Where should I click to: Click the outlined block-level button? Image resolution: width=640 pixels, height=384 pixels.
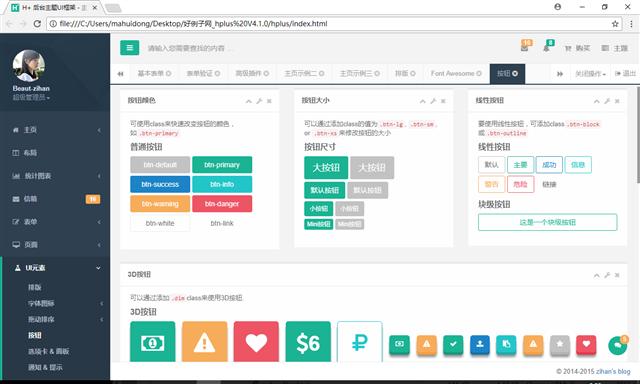547,222
